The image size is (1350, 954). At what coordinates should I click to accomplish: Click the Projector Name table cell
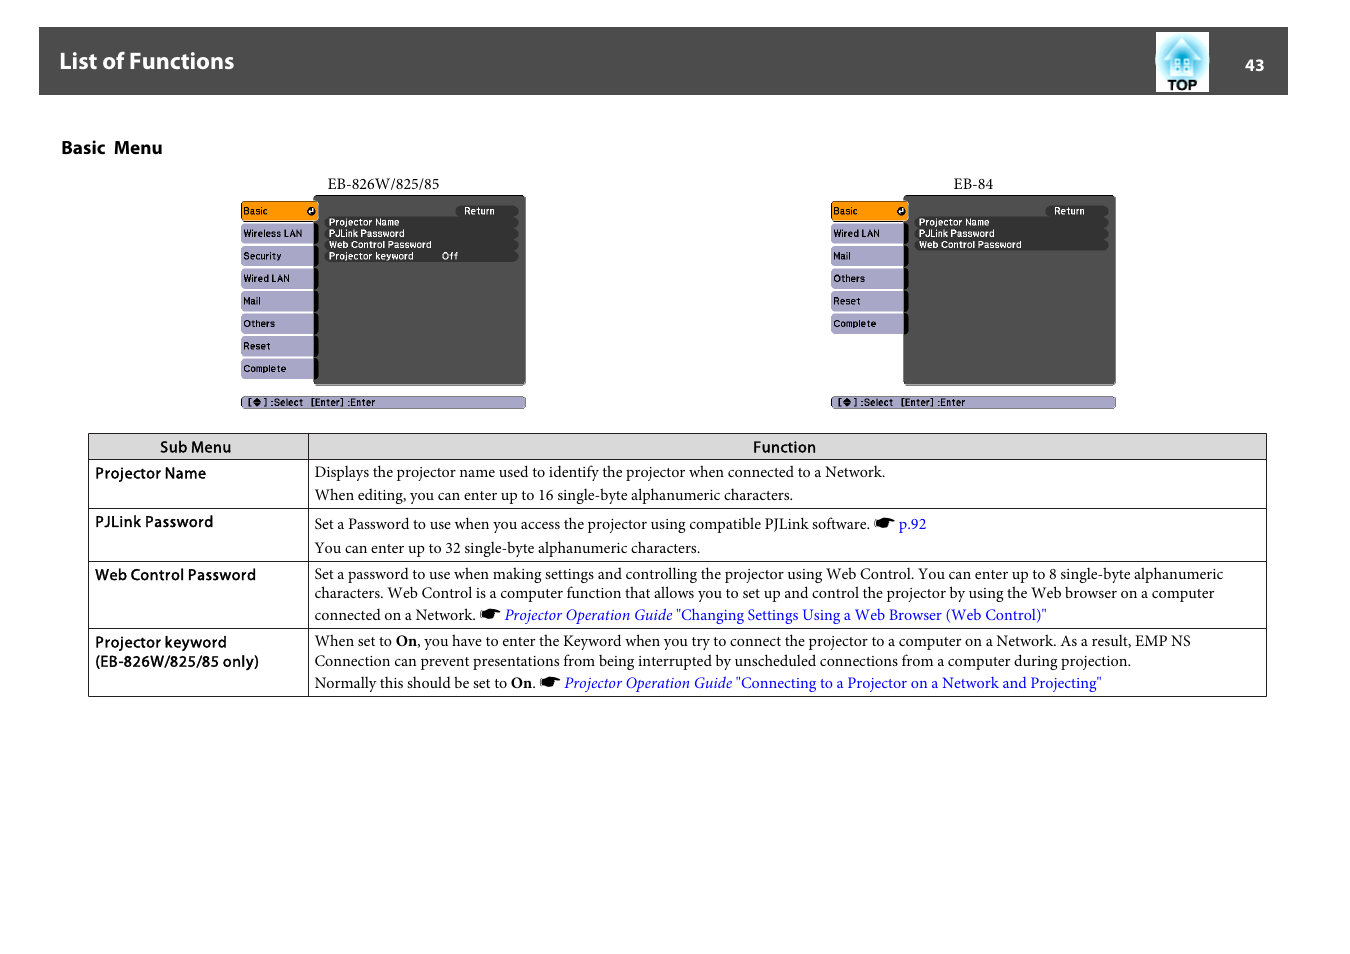pos(198,484)
